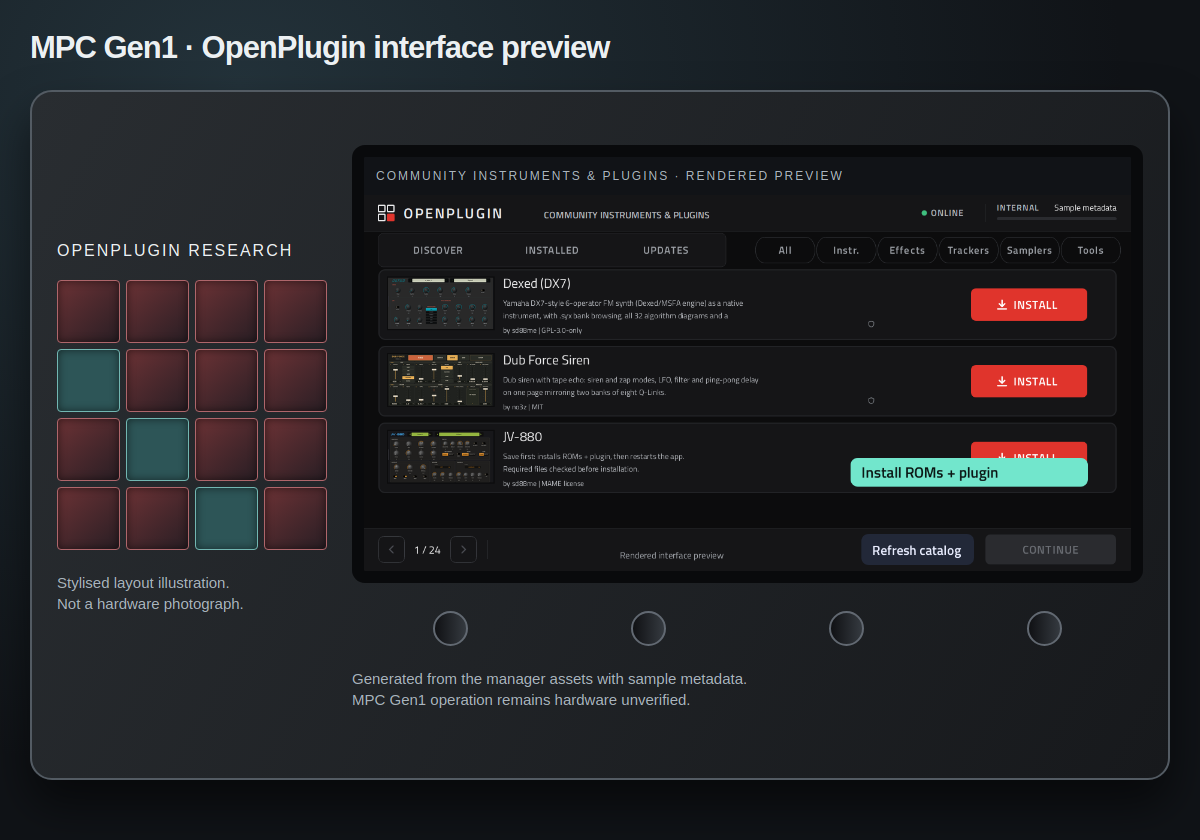Select the All category filter
This screenshot has height=840, width=1200.
(x=785, y=250)
